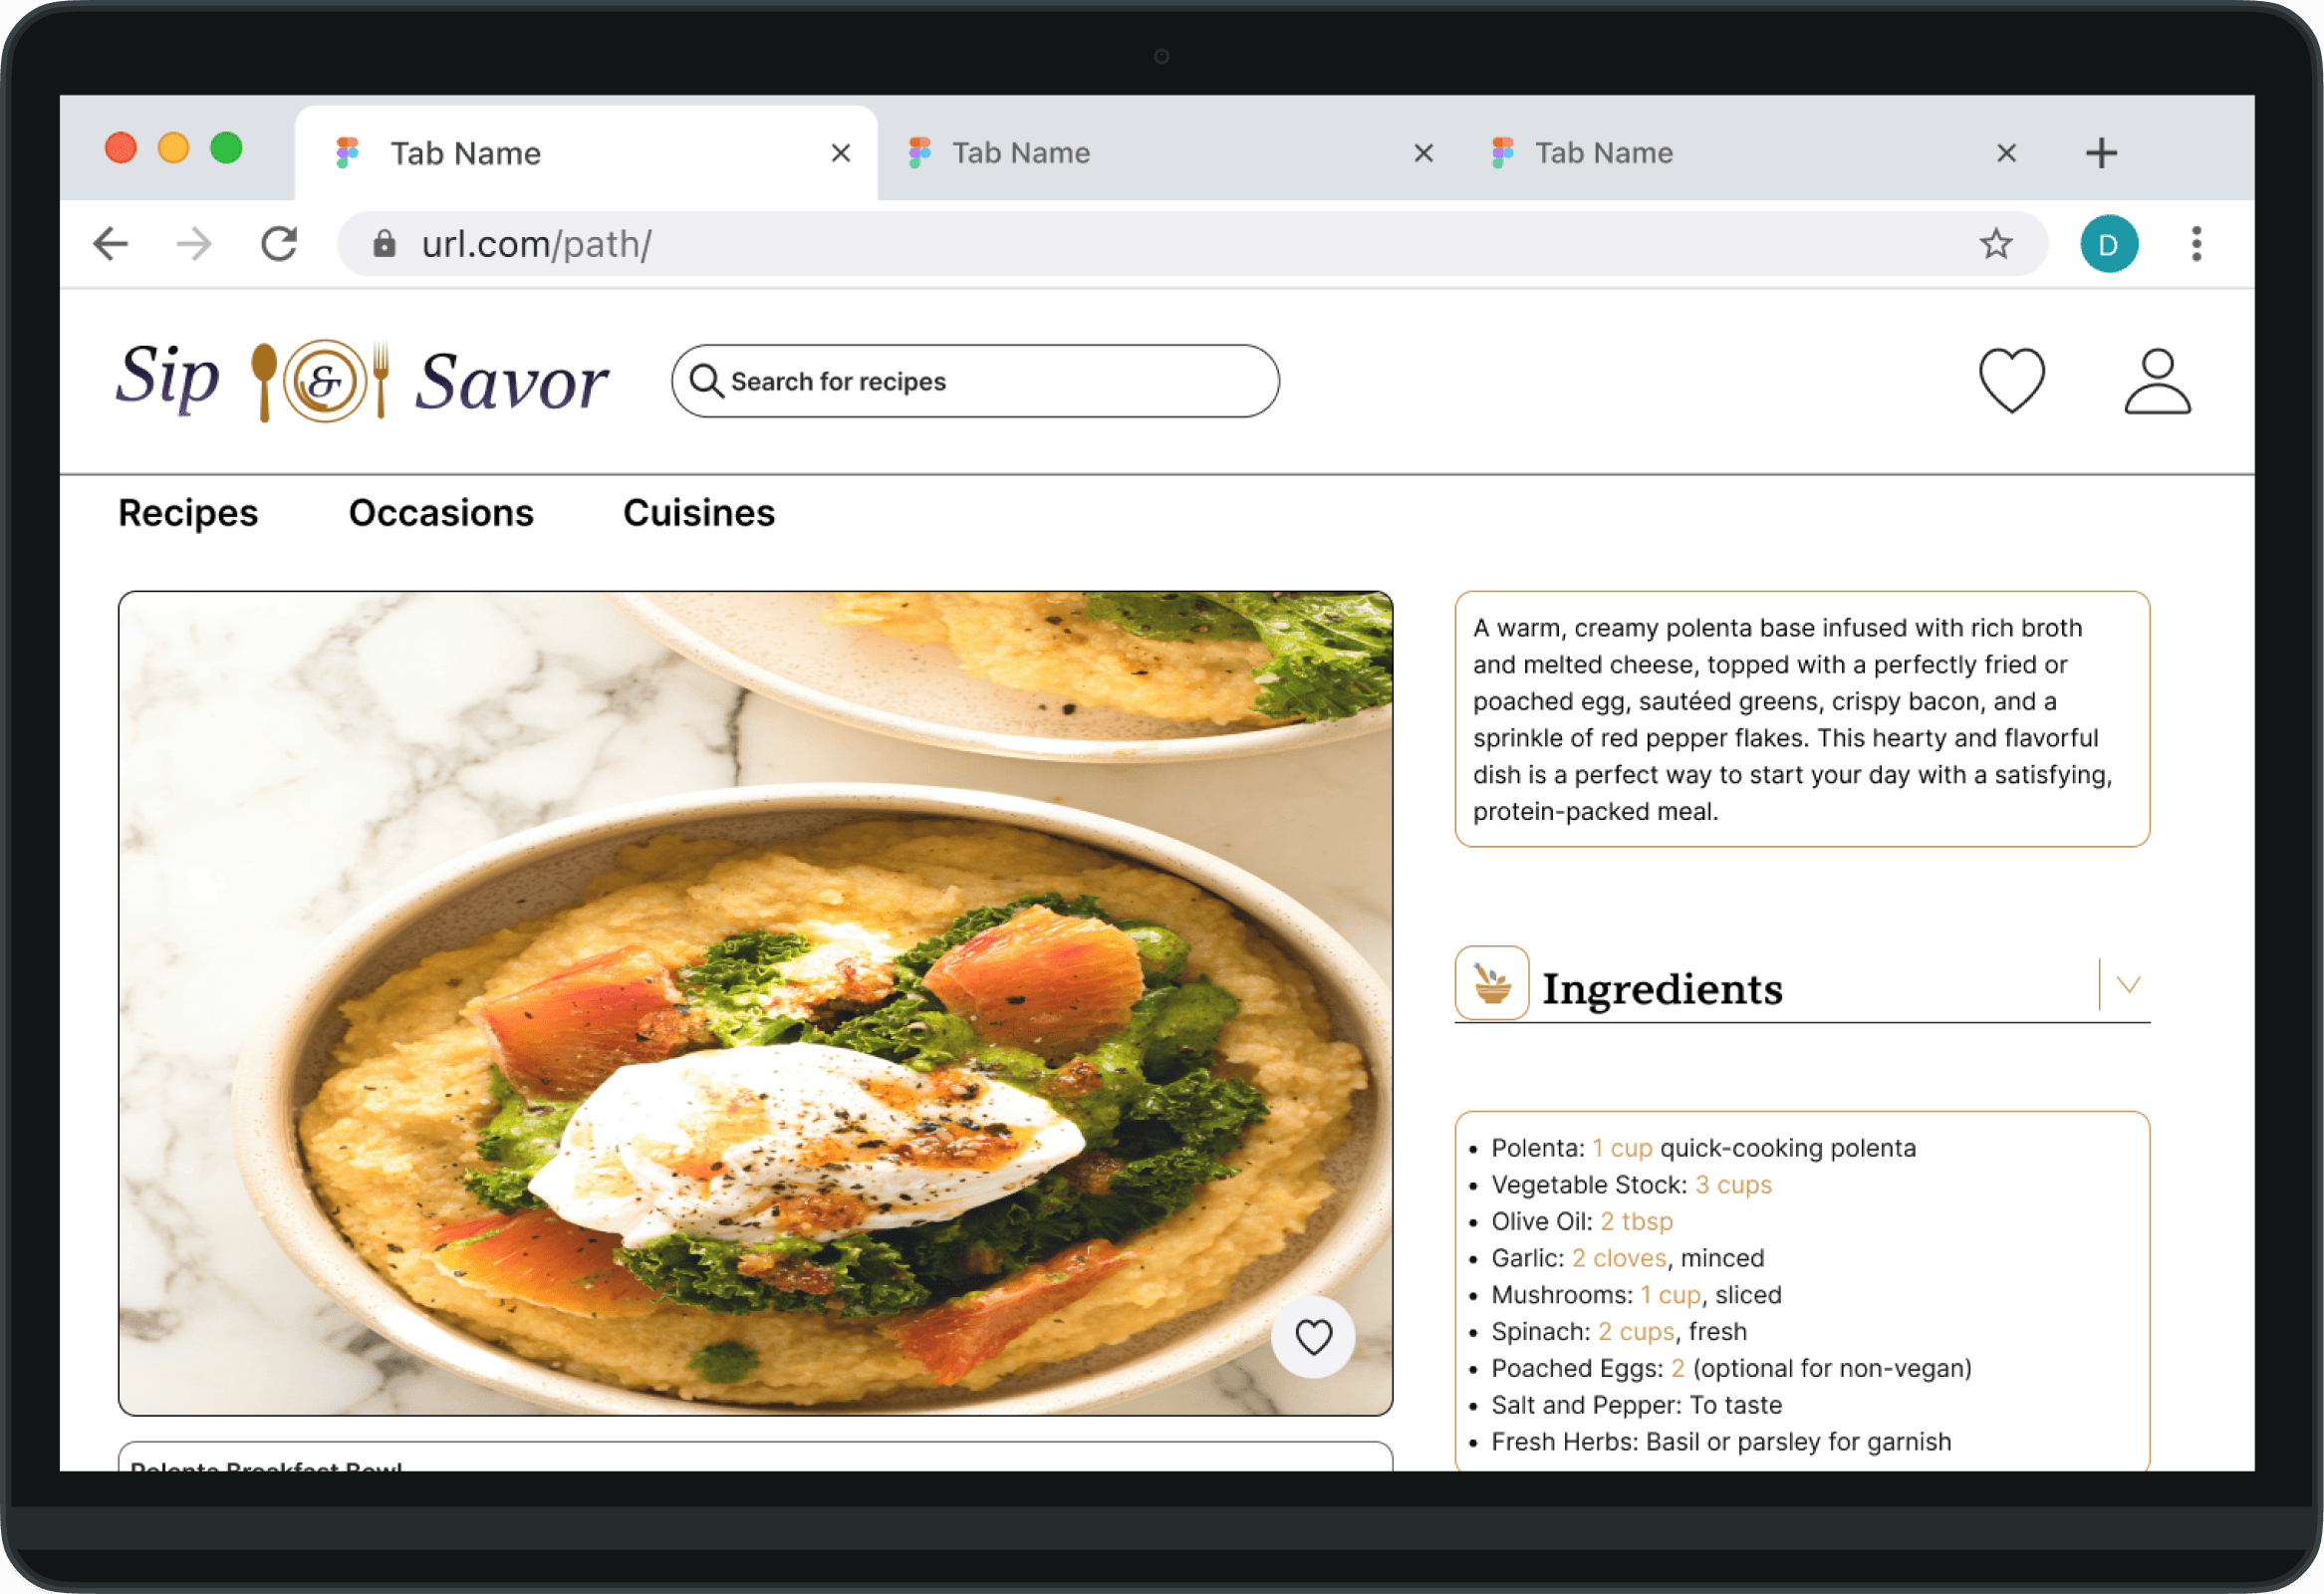Click the favorites heart icon in header
Image resolution: width=2324 pixels, height=1594 pixels.
(2011, 380)
